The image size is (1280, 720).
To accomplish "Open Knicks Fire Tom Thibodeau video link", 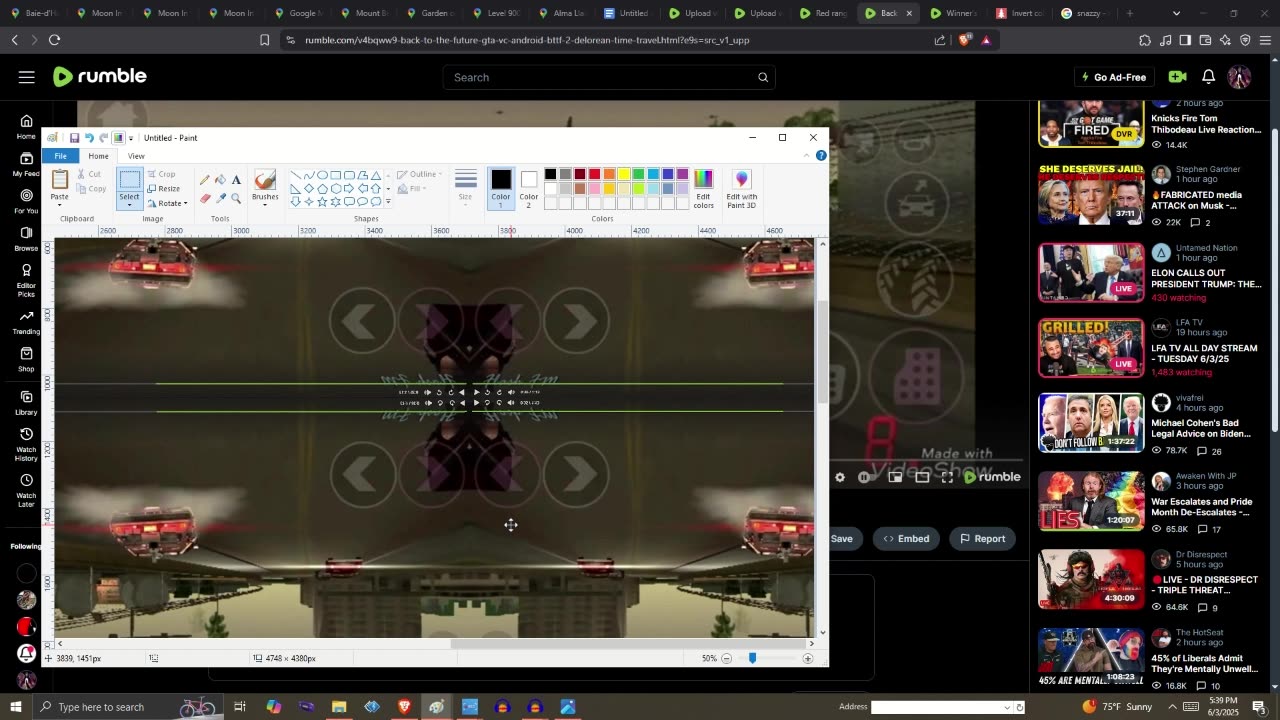I will point(1205,124).
